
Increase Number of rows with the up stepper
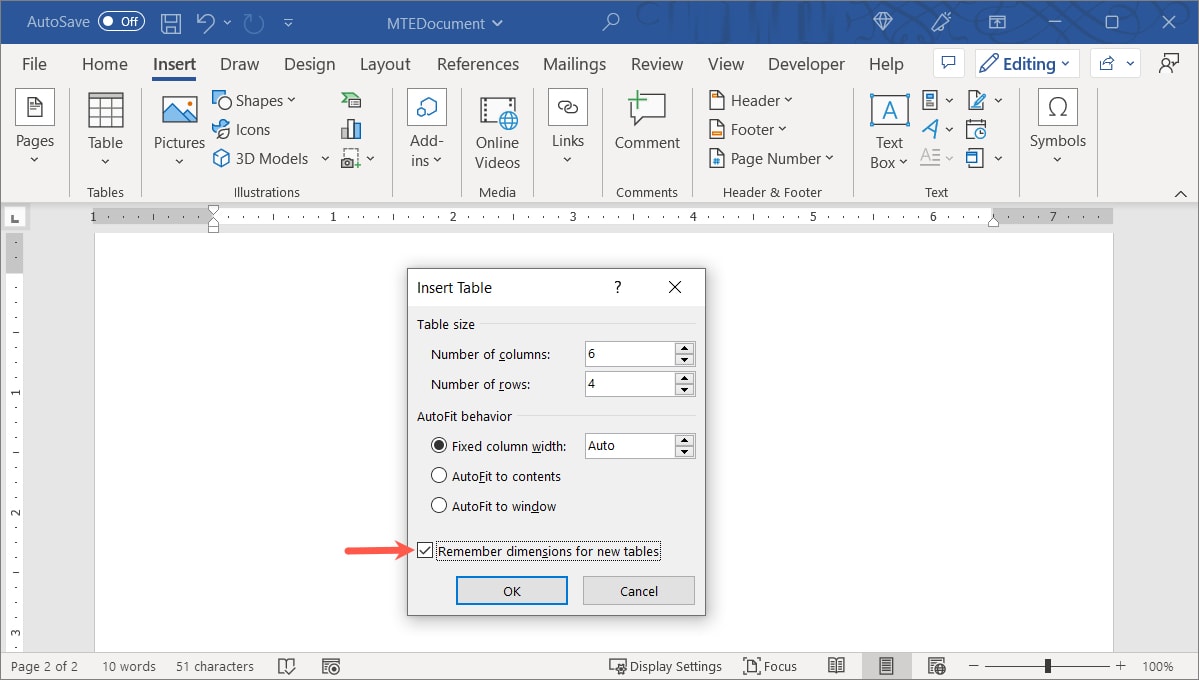coord(684,378)
